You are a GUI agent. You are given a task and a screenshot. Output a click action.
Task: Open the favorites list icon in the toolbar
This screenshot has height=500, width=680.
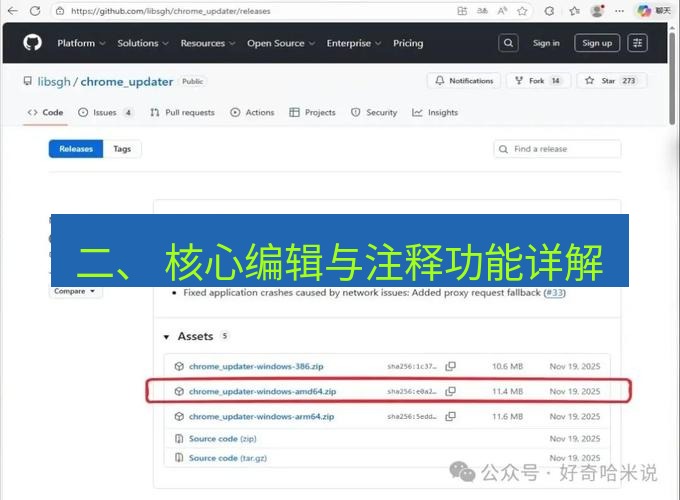click(x=575, y=11)
